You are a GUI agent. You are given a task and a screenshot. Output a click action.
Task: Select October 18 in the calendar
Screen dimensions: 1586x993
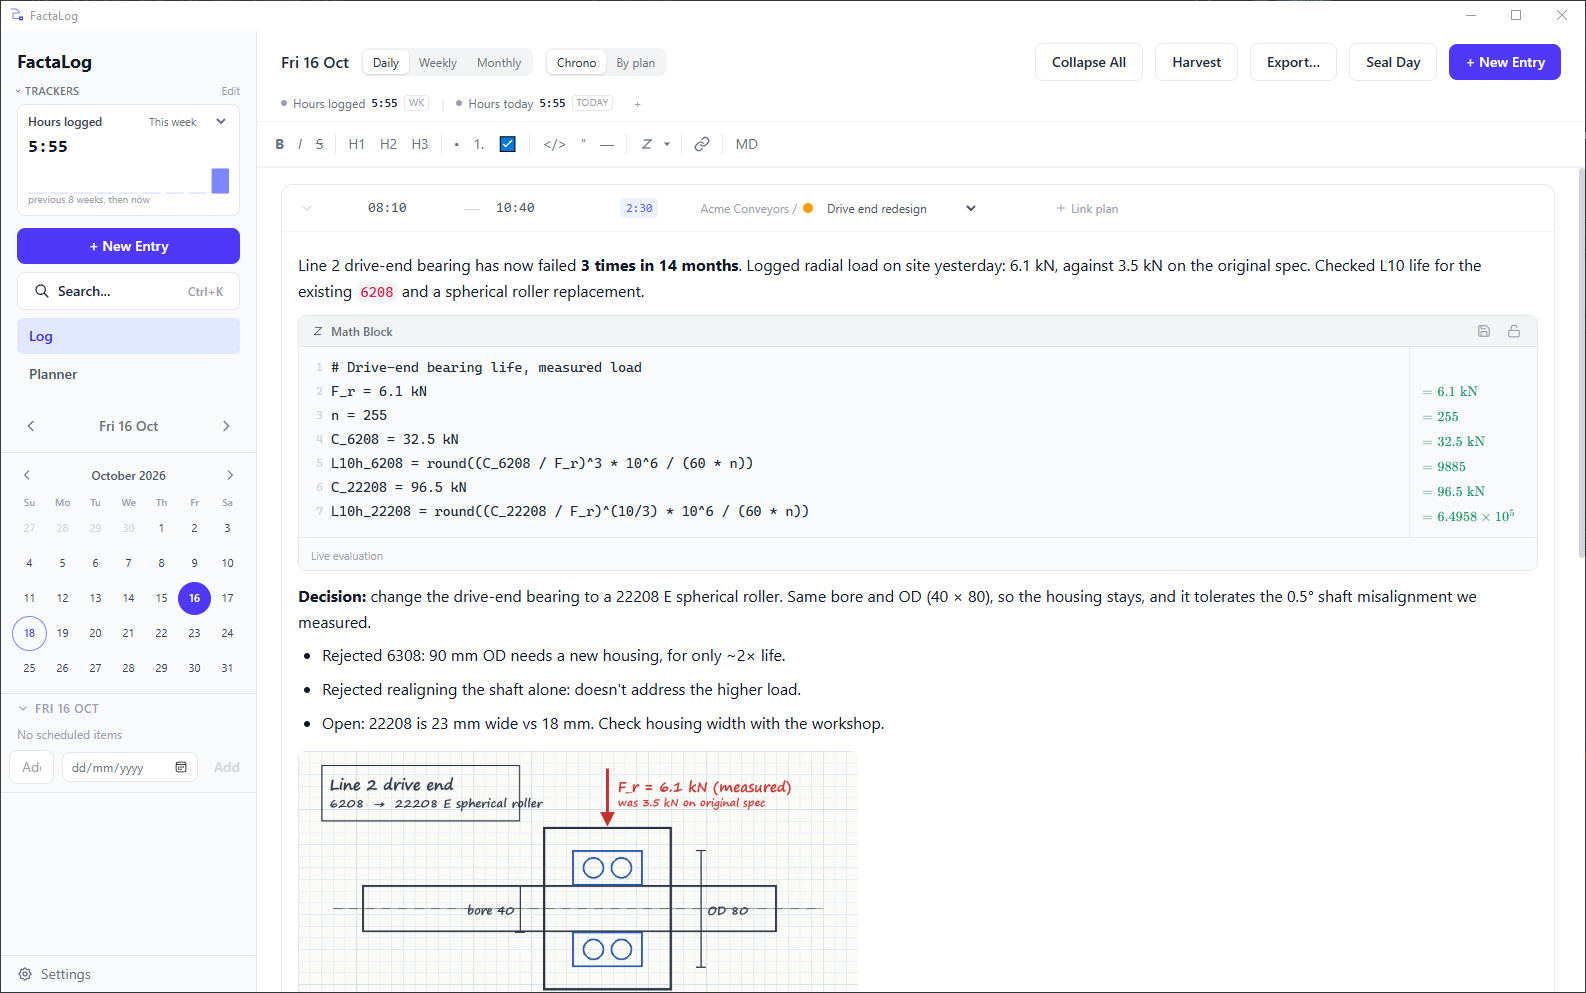29,633
